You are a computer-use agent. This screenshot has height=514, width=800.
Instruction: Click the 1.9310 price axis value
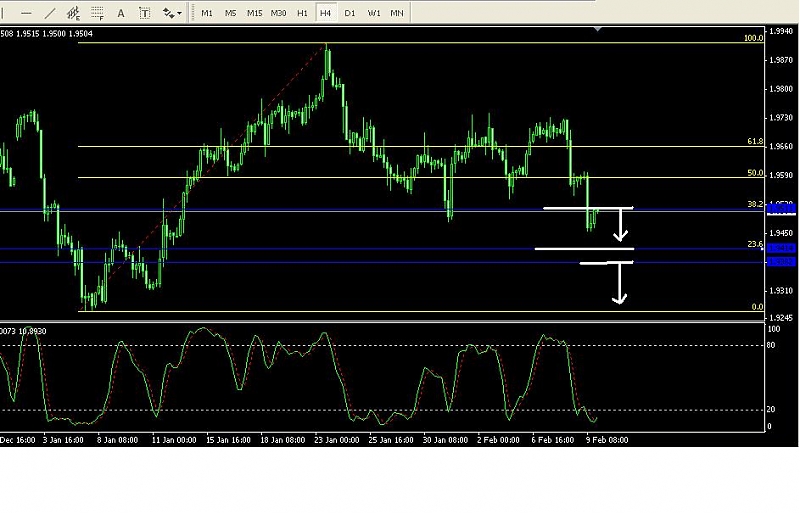coord(782,291)
